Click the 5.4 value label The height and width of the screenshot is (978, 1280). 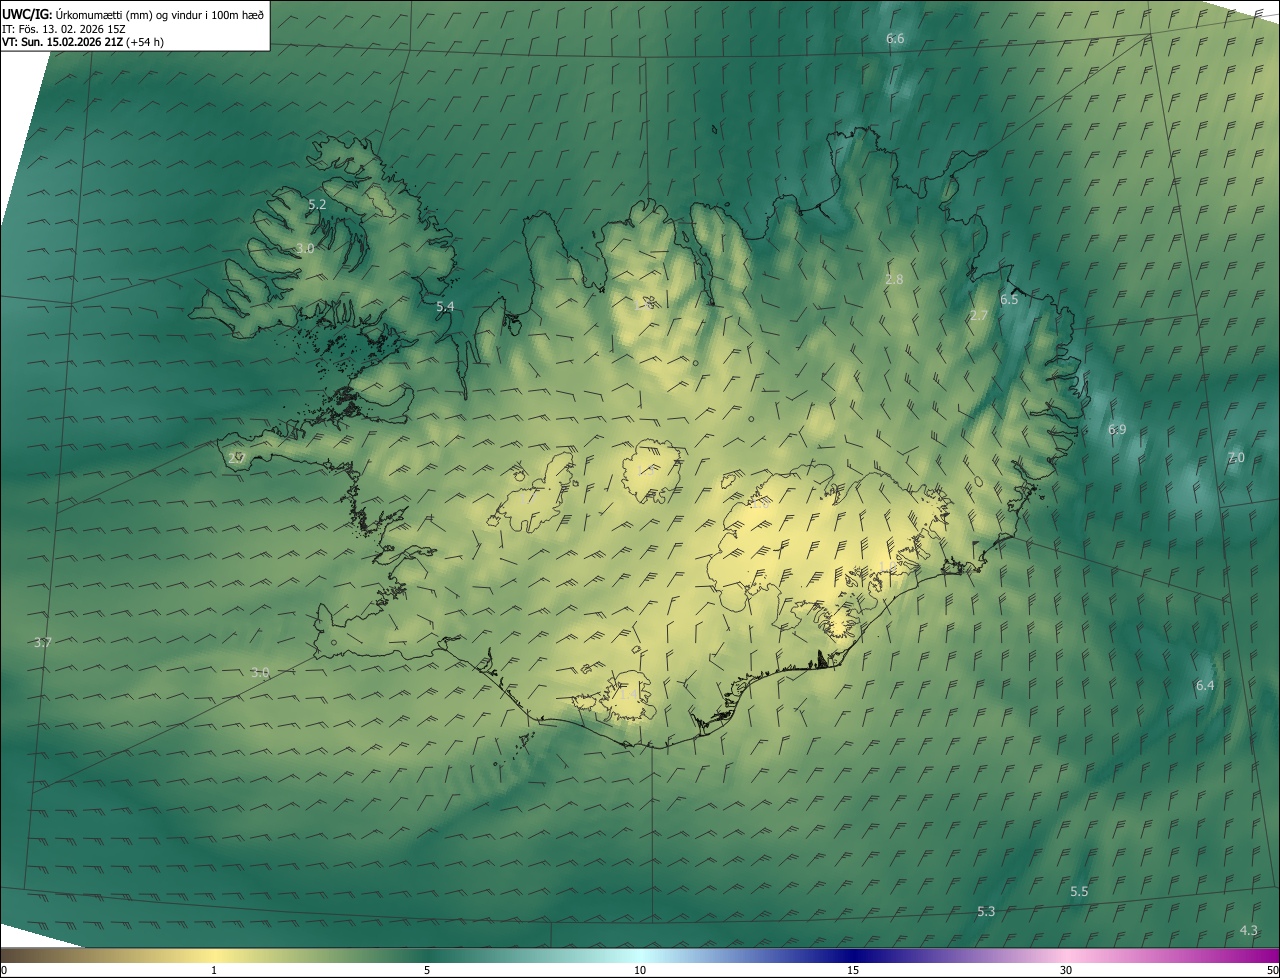(x=445, y=307)
